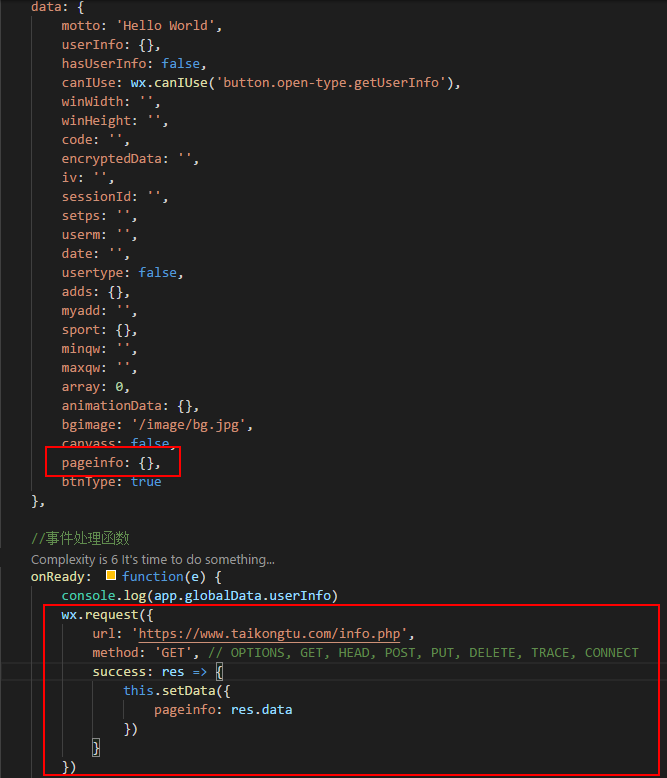Image resolution: width=667 pixels, height=778 pixels.
Task: Click the line "code: '',"
Action: pyautogui.click(x=95, y=140)
